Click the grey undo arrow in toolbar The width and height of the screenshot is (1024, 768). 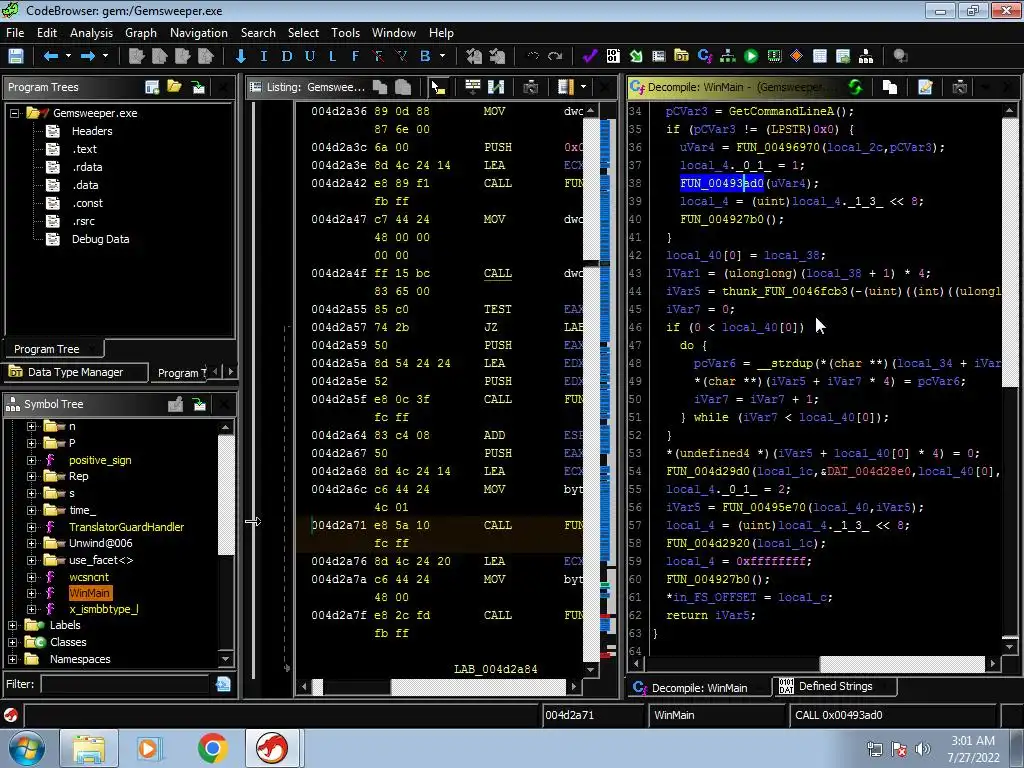(x=533, y=56)
